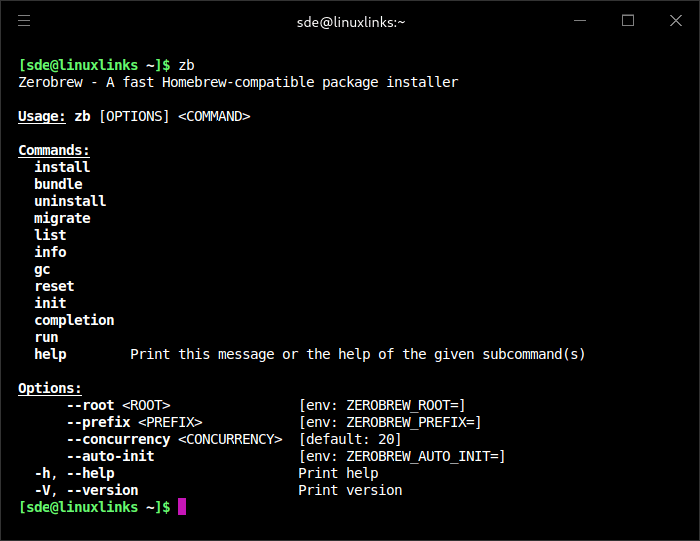The width and height of the screenshot is (700, 541).
Task: Click the '--root' option text
Action: pyautogui.click(x=90, y=405)
